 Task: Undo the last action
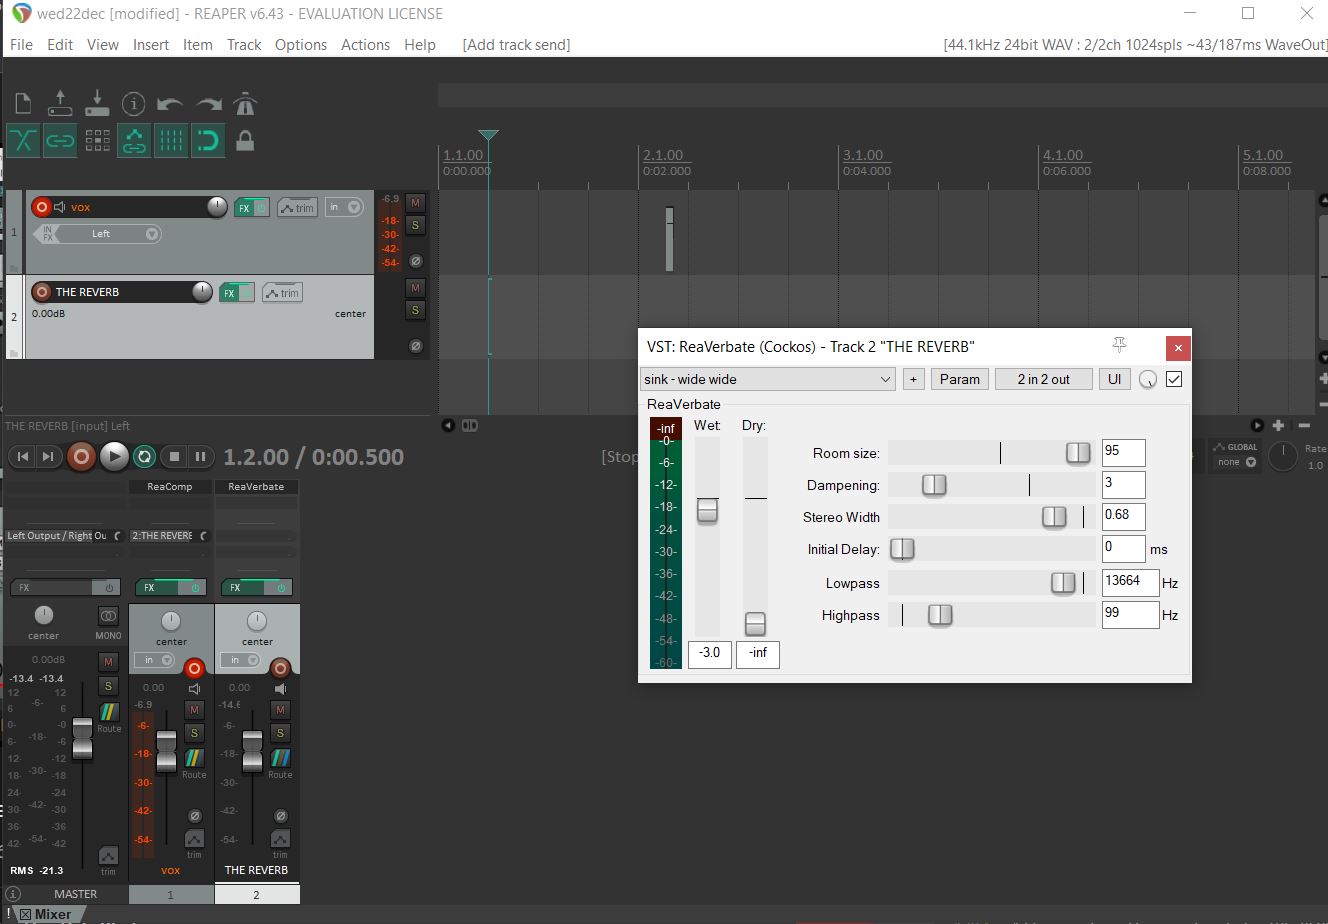(171, 103)
